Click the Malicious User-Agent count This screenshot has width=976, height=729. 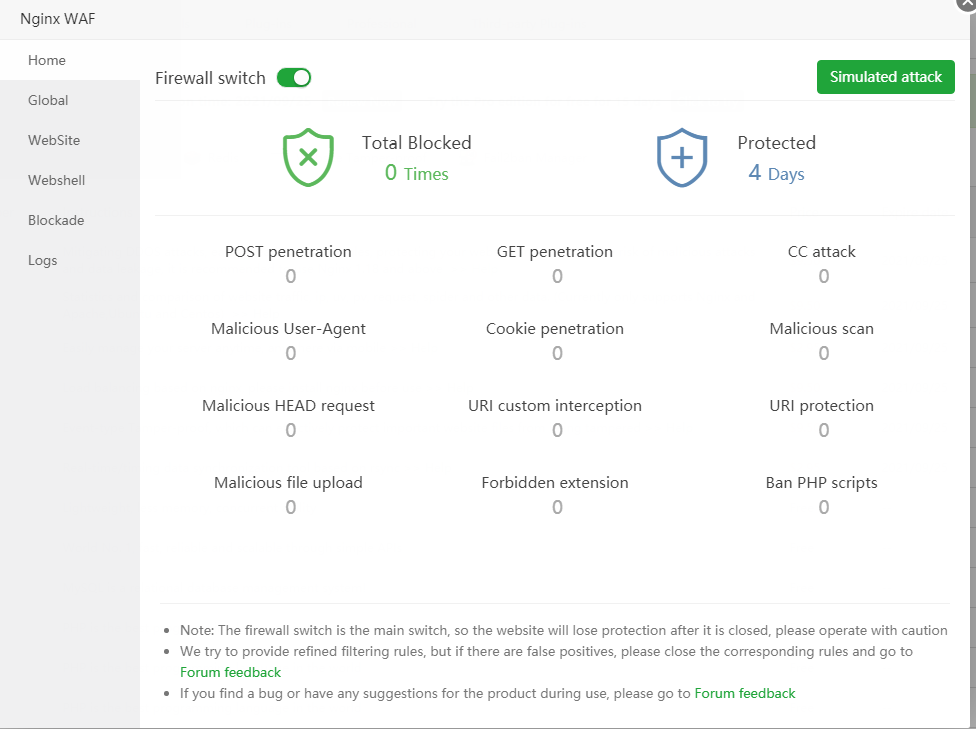[x=290, y=353]
